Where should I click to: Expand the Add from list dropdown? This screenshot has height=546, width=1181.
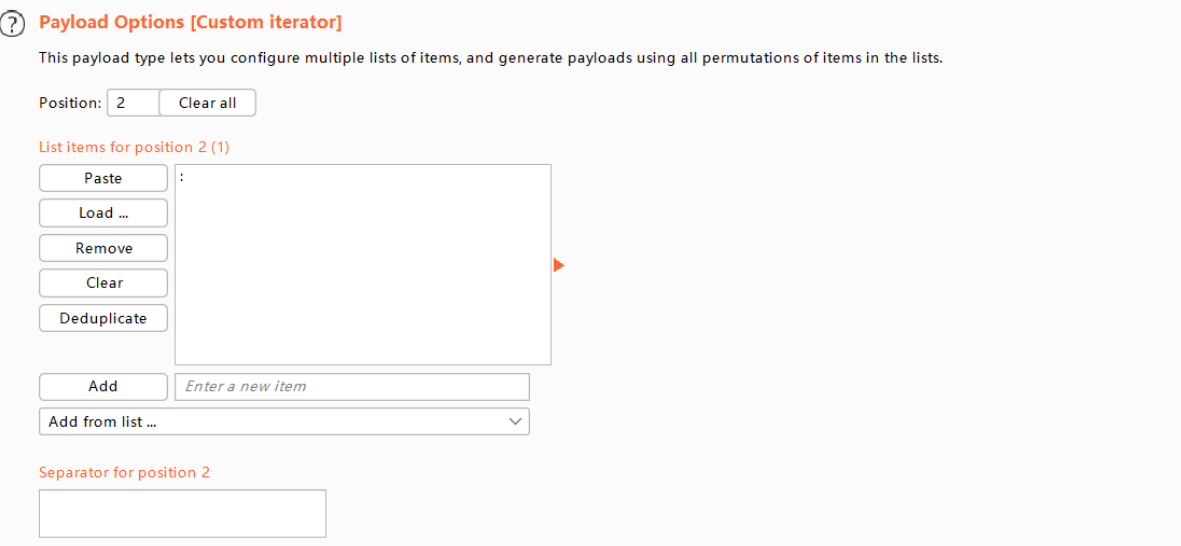pyautogui.click(x=284, y=422)
